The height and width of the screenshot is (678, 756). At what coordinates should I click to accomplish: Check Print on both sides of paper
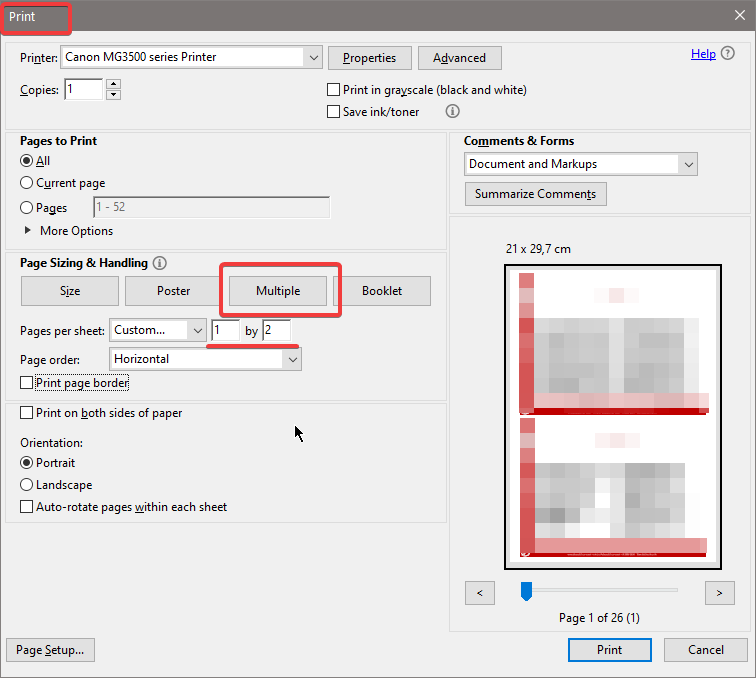pyautogui.click(x=27, y=413)
